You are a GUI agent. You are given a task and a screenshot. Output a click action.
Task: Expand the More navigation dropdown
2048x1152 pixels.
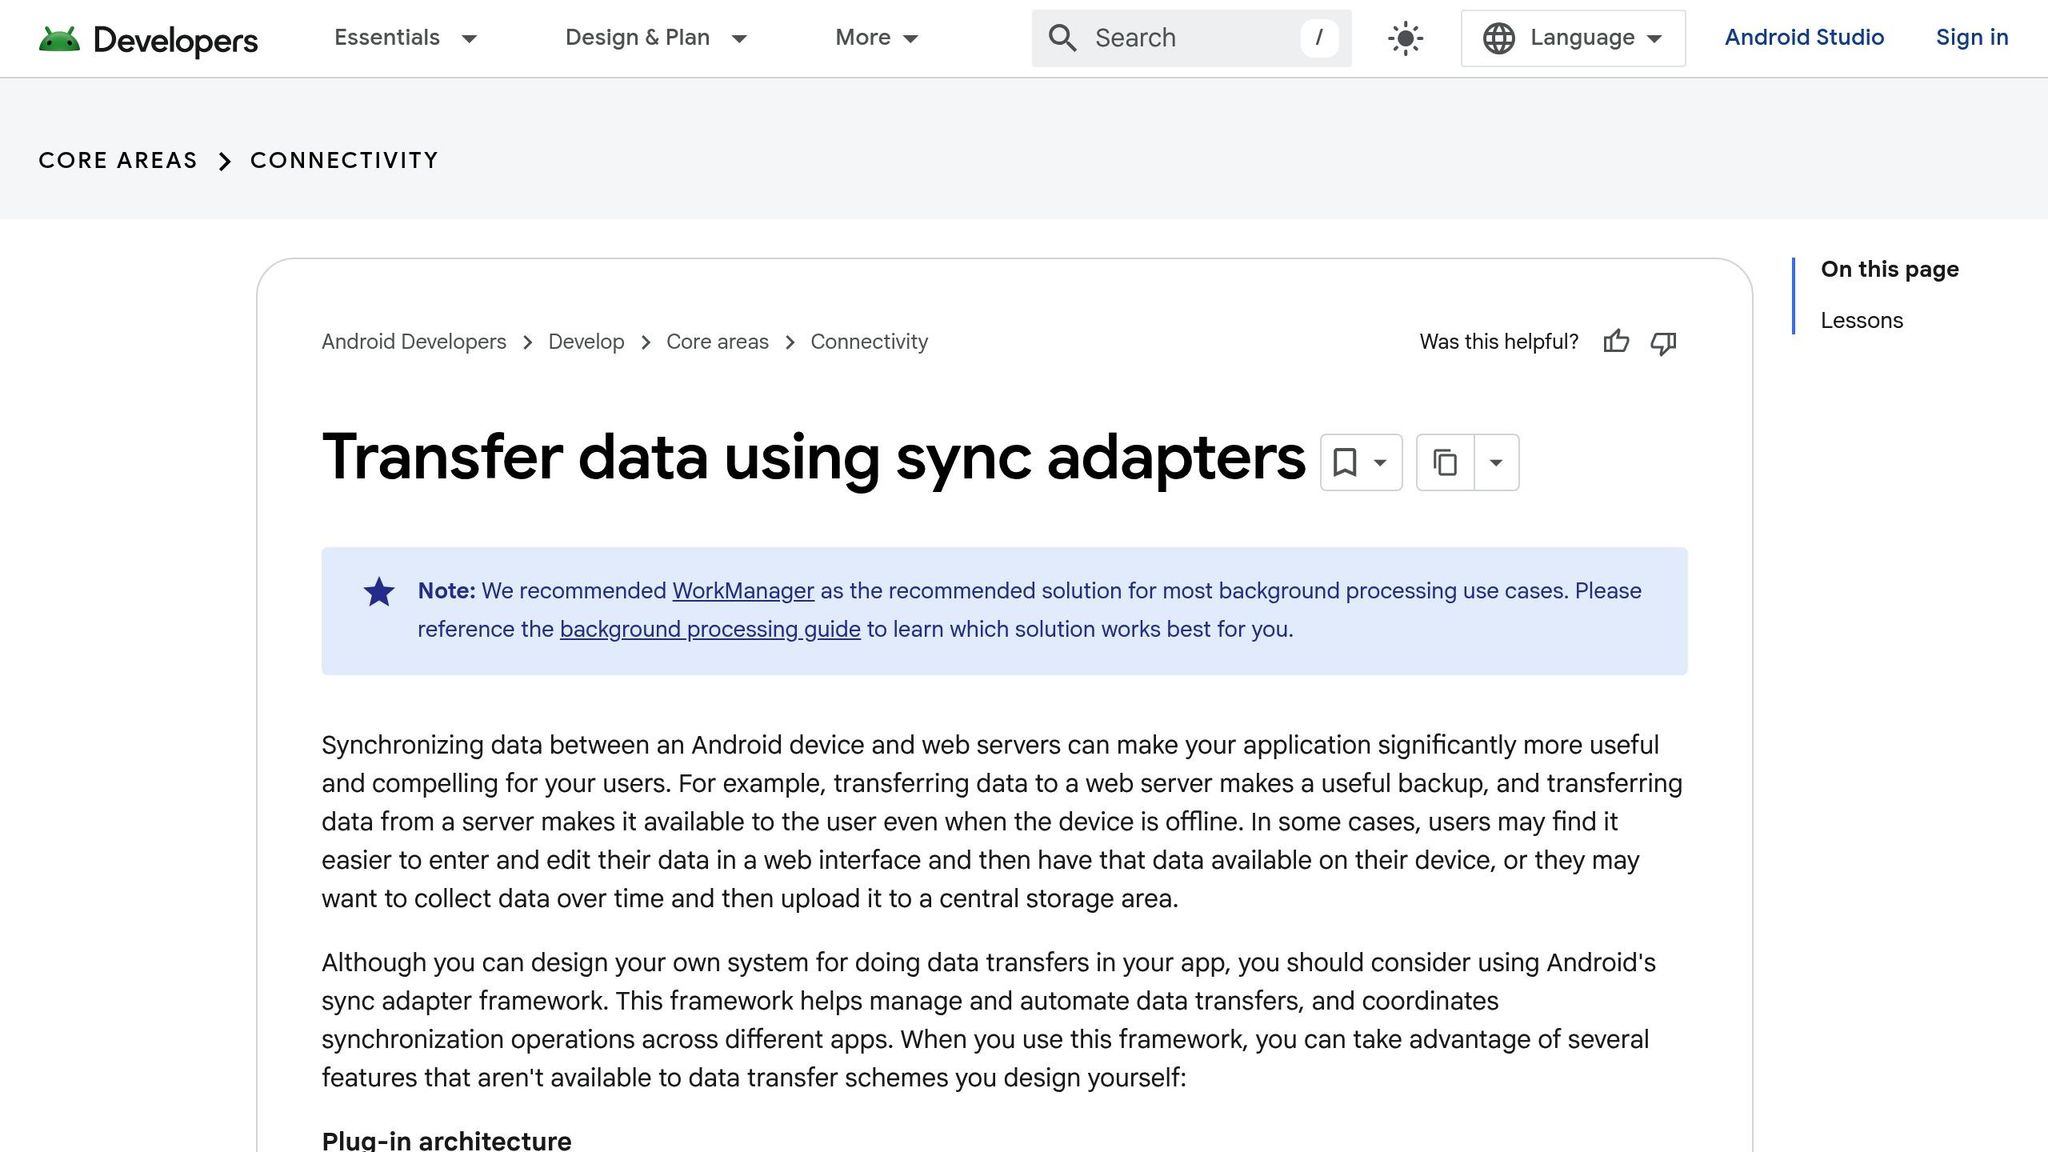(876, 38)
